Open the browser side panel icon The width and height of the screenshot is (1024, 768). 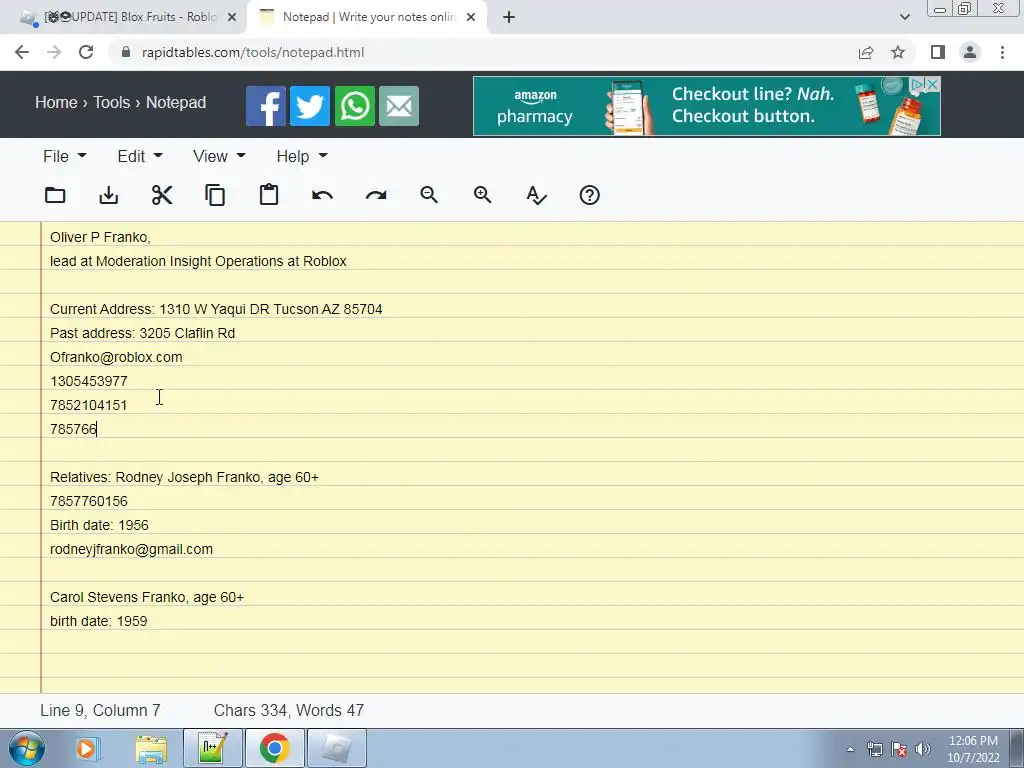pyautogui.click(x=938, y=52)
